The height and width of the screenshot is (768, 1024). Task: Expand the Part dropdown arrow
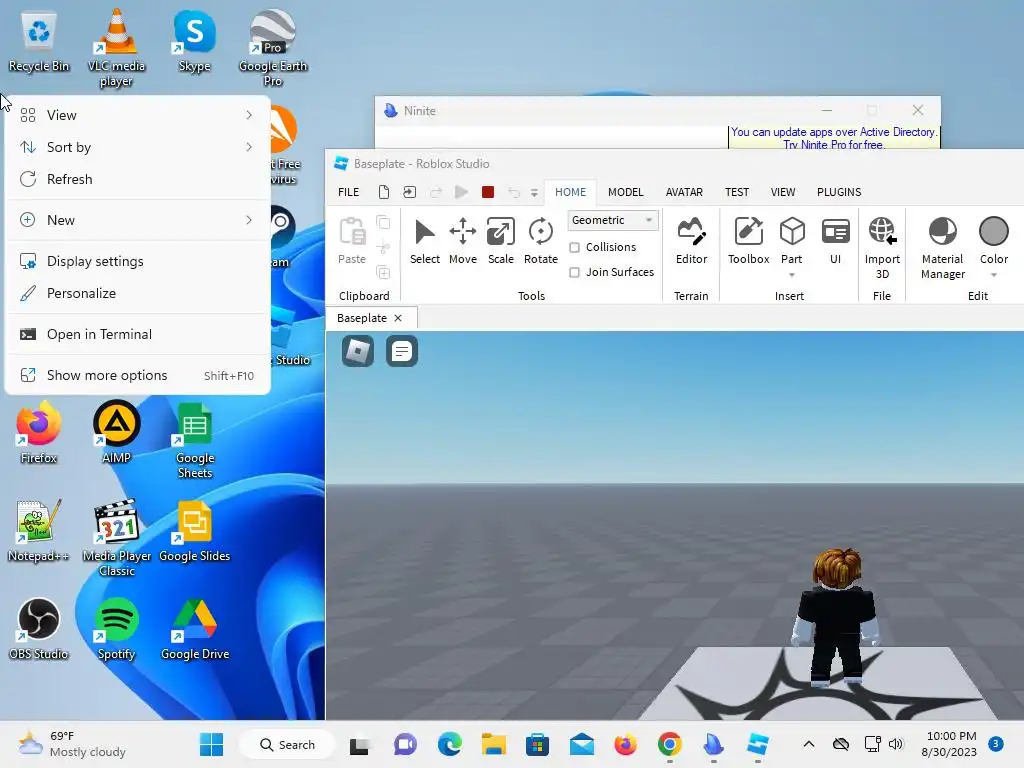[x=792, y=275]
